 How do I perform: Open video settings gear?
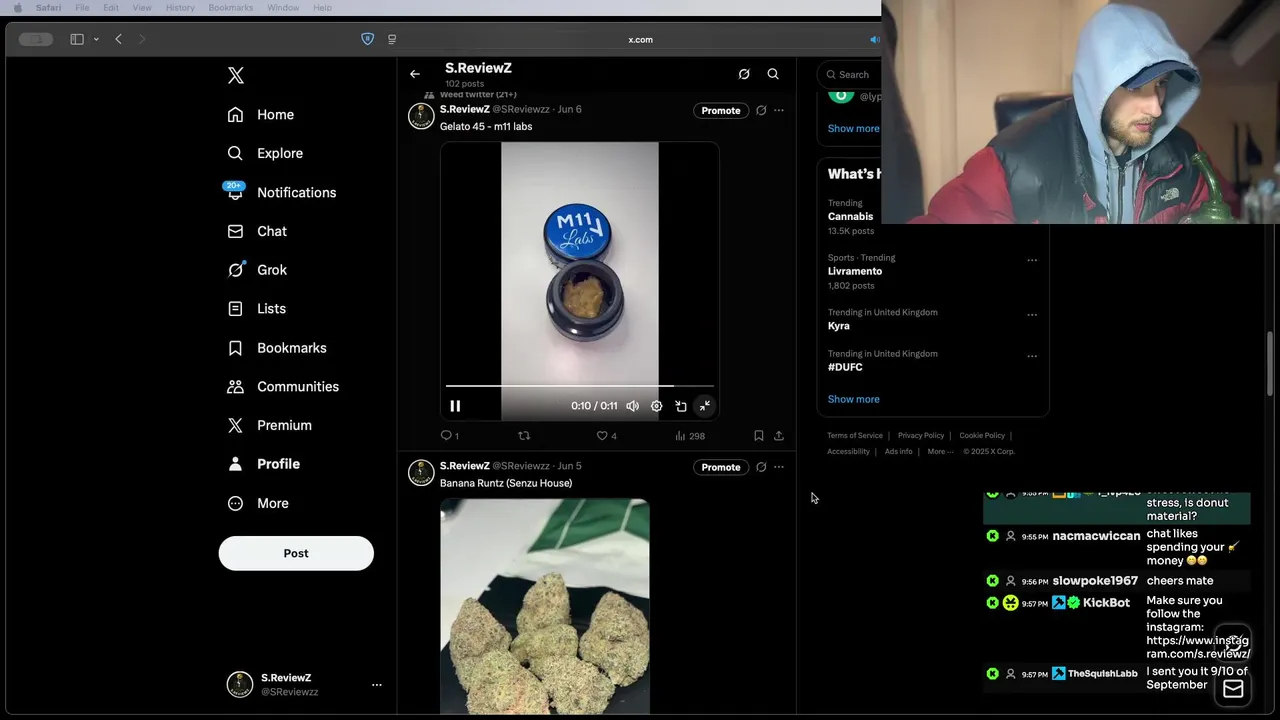[x=656, y=406]
